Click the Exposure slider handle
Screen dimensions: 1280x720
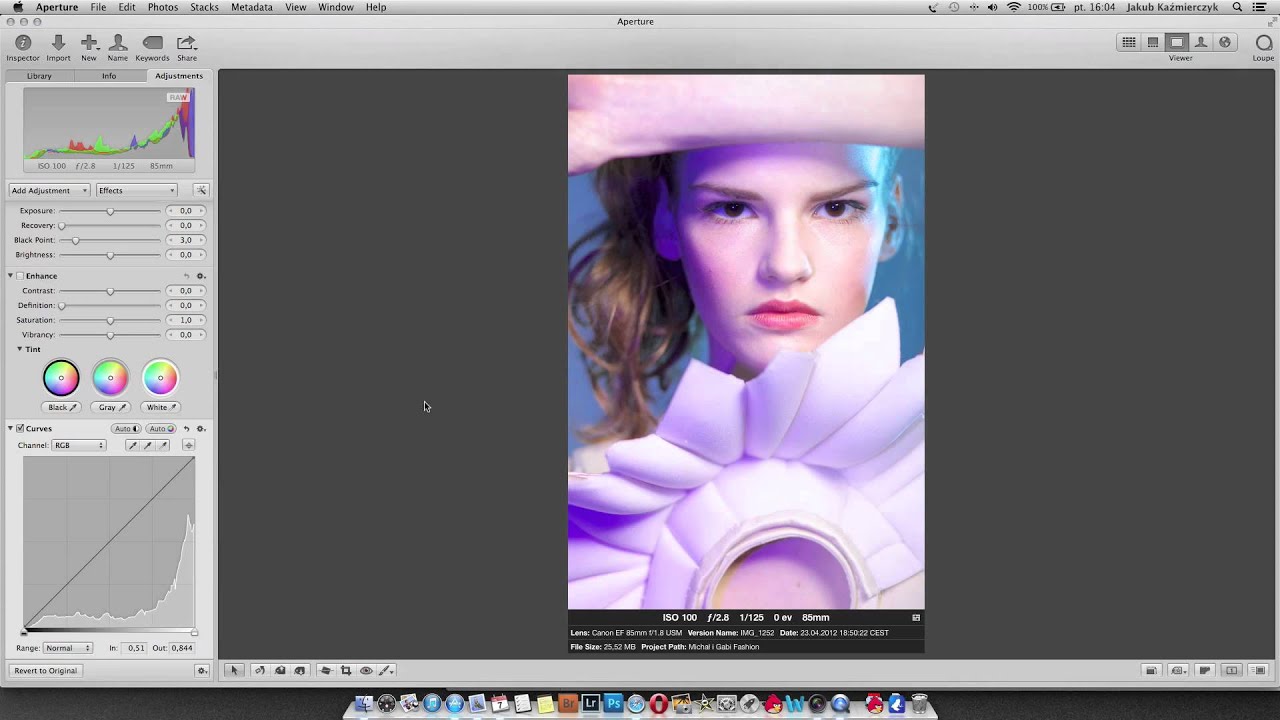coord(110,211)
